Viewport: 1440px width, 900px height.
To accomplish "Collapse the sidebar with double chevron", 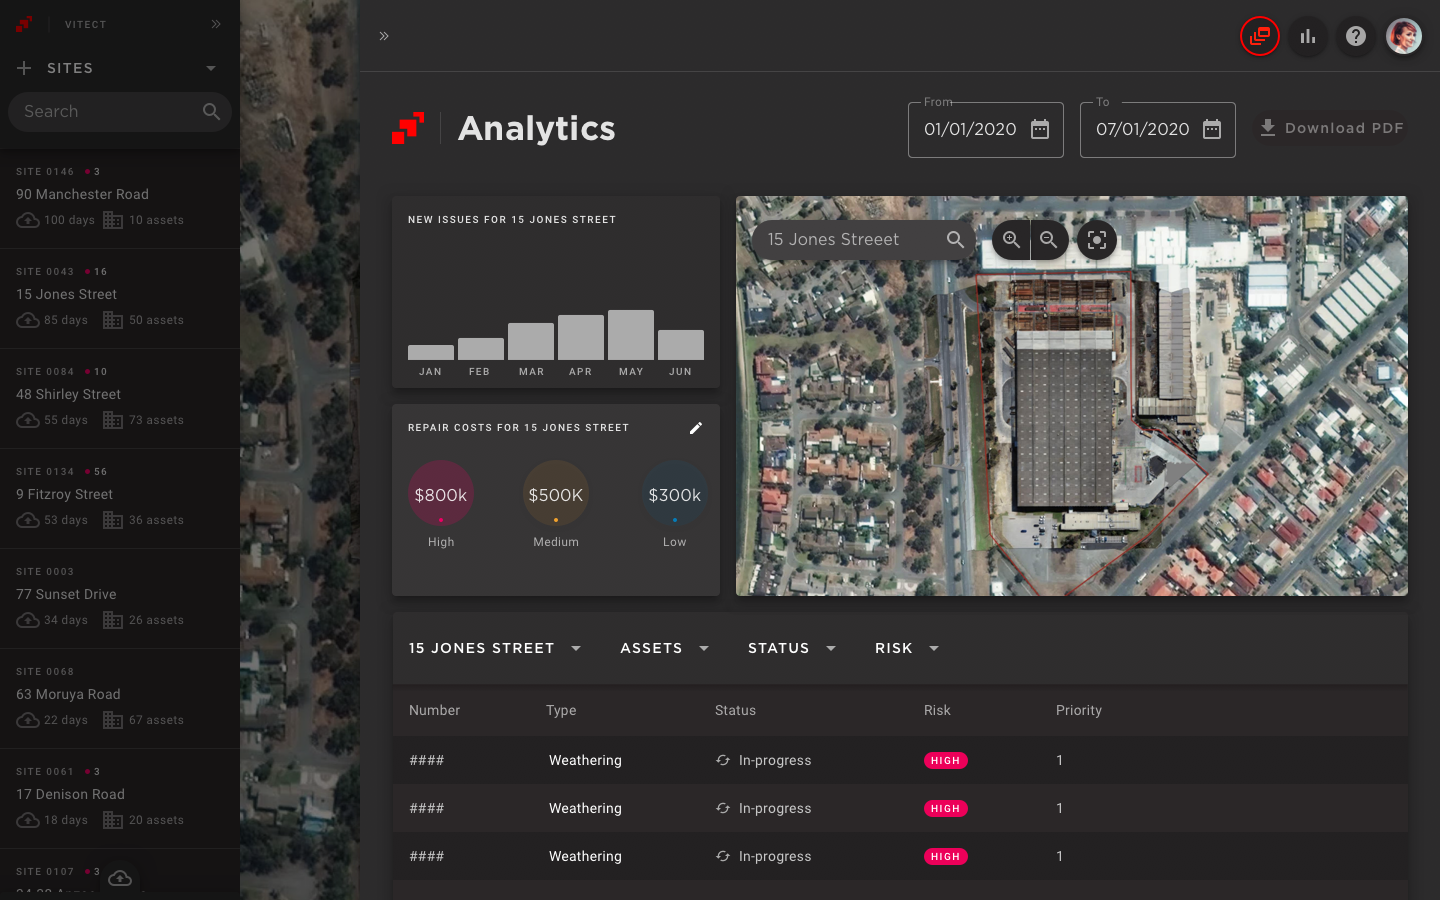I will pos(216,24).
